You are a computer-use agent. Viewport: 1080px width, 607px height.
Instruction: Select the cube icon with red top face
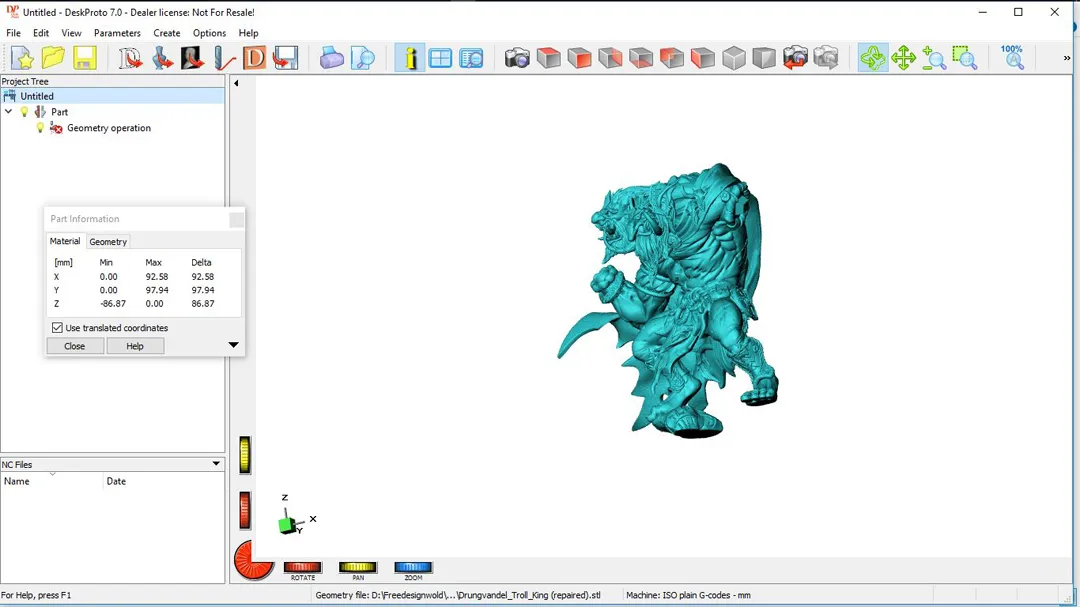tap(548, 58)
